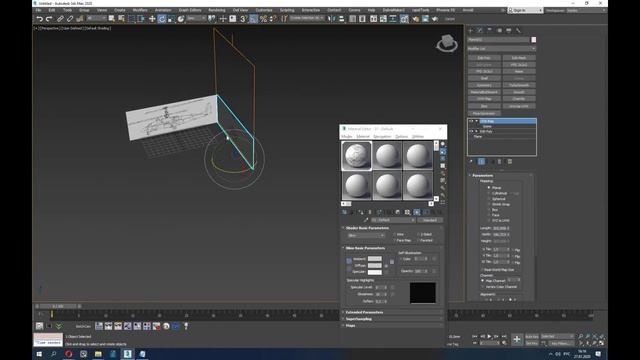Open the shader type dropdown
This screenshot has width=640, height=360.
tap(366, 236)
